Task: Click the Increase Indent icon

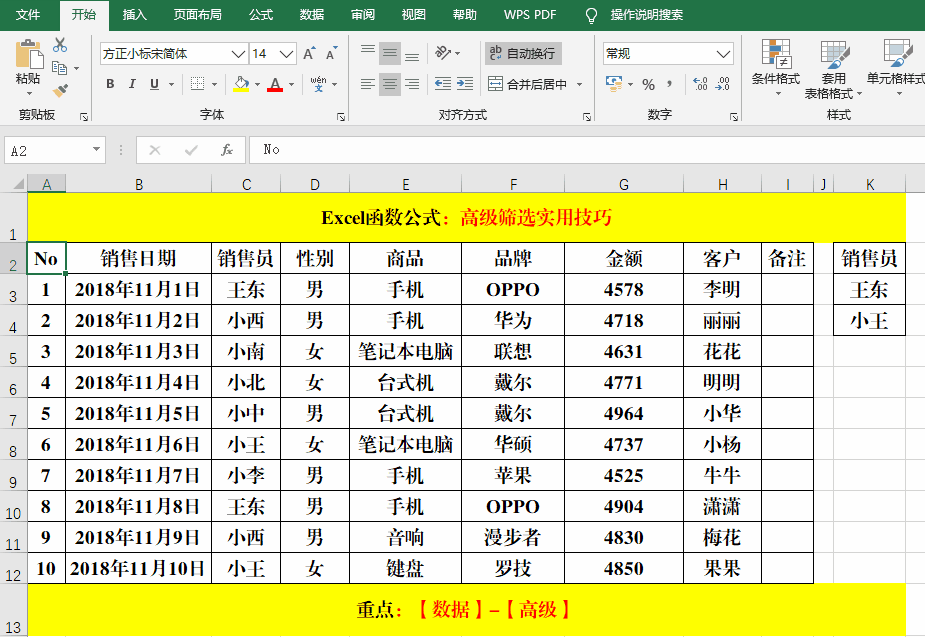Action: pyautogui.click(x=466, y=84)
